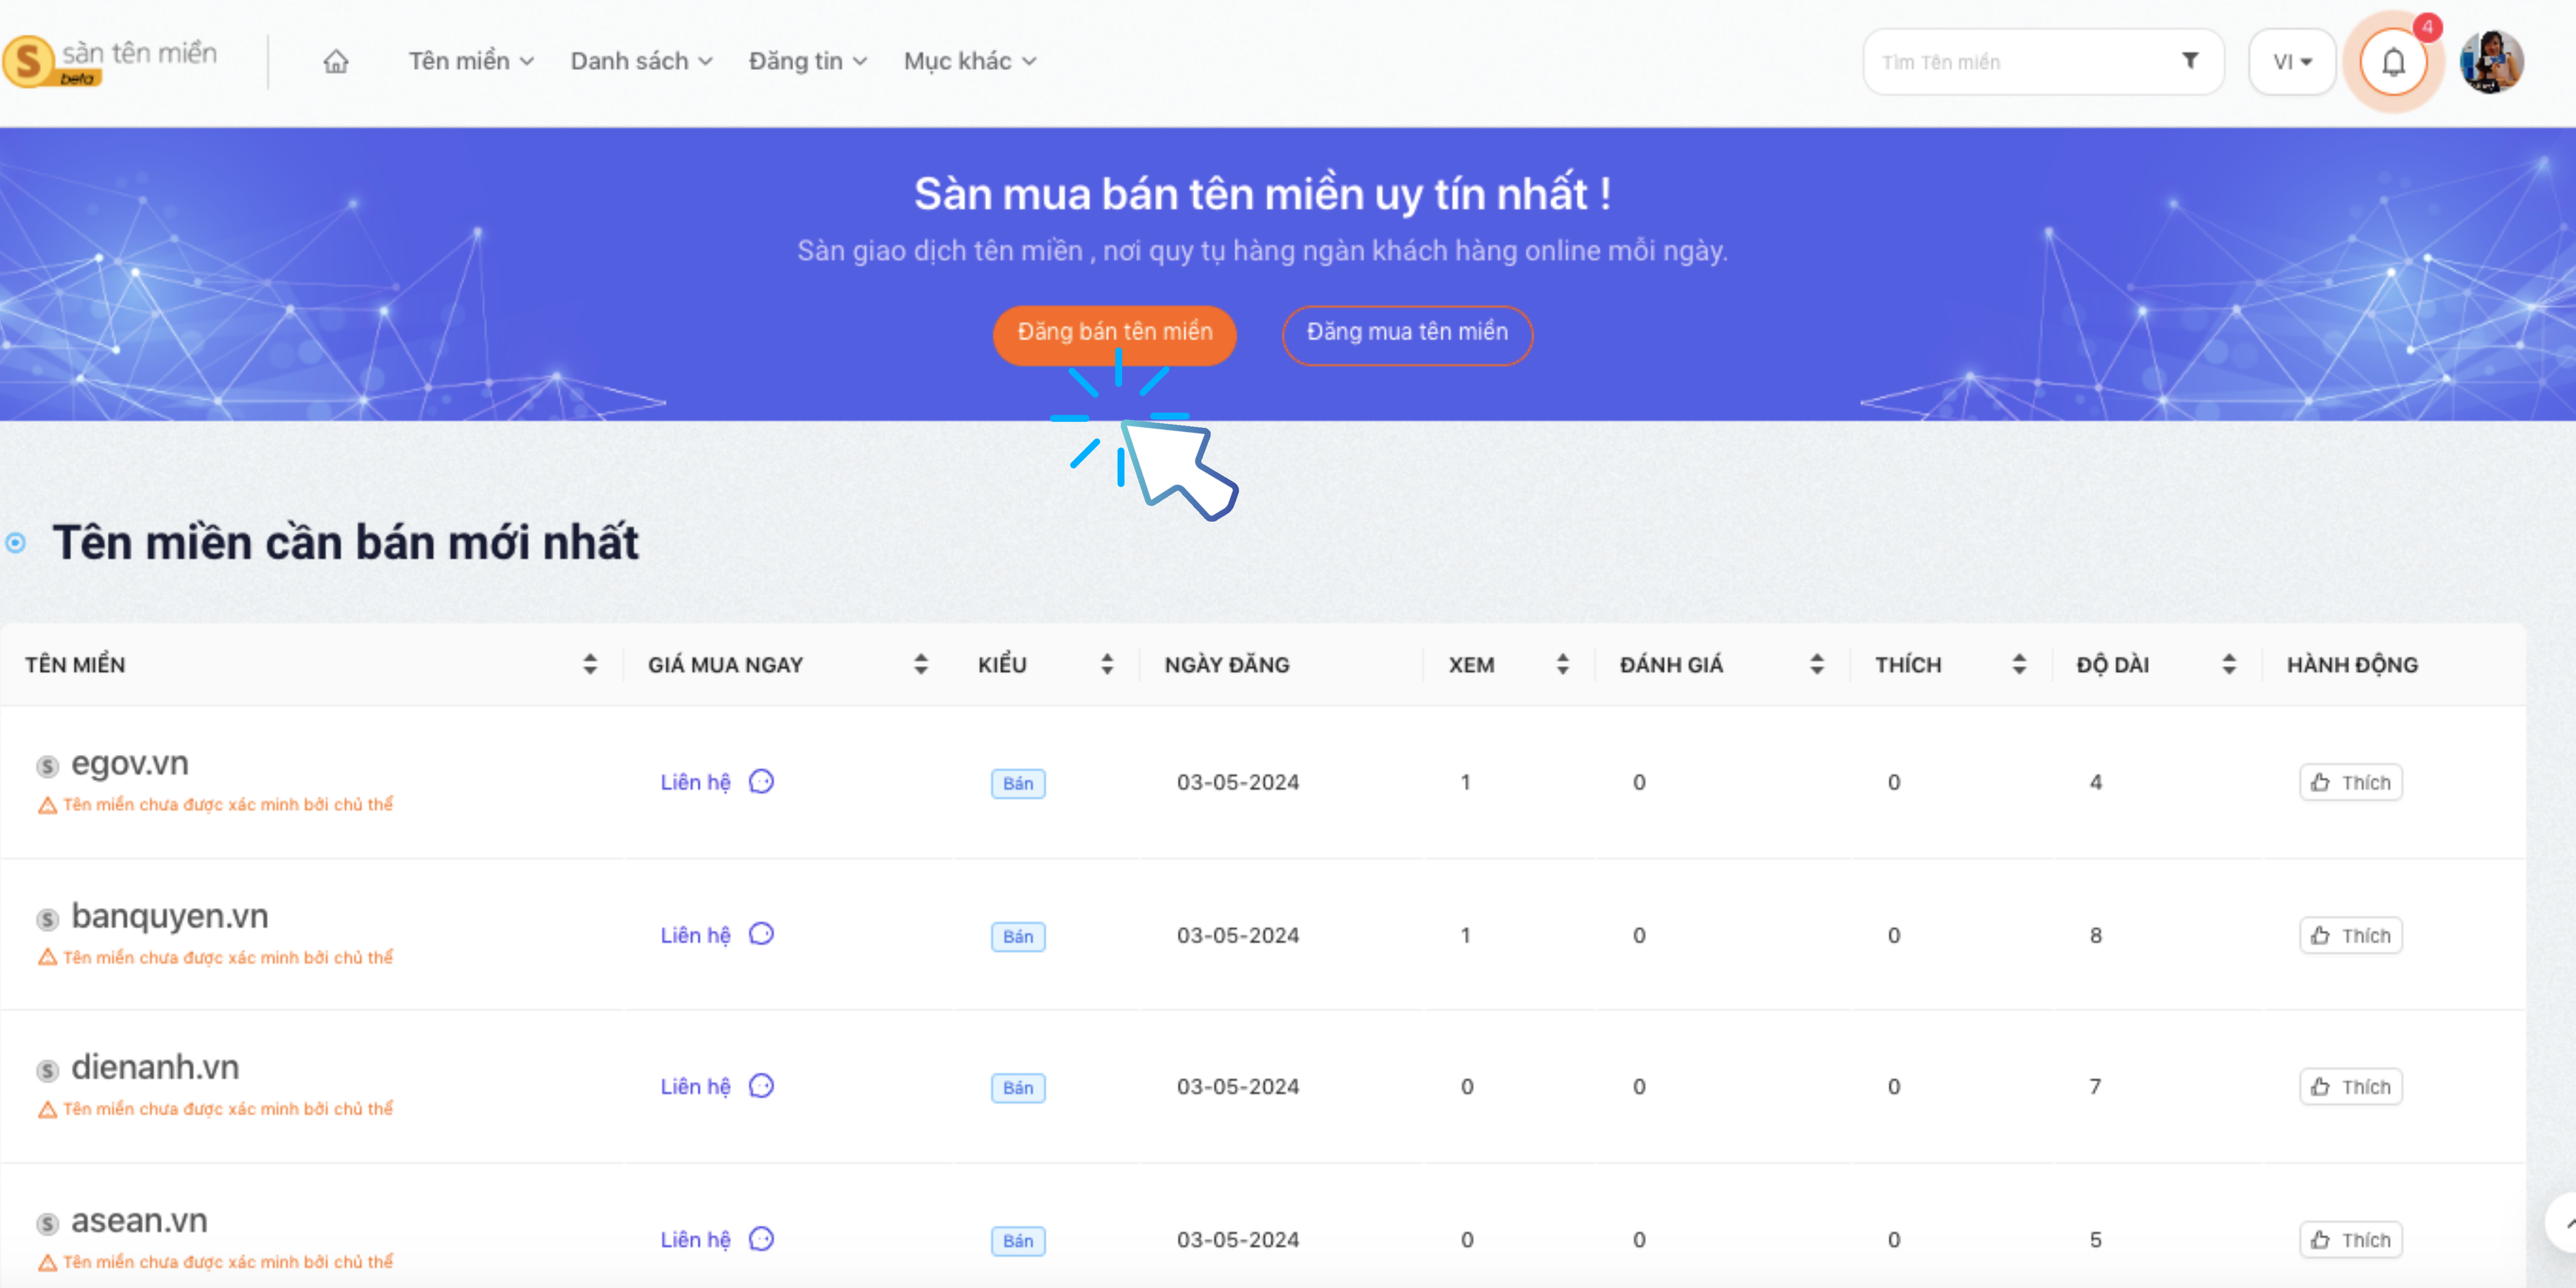Open the home page icon
The image size is (2576, 1288).
[x=336, y=61]
